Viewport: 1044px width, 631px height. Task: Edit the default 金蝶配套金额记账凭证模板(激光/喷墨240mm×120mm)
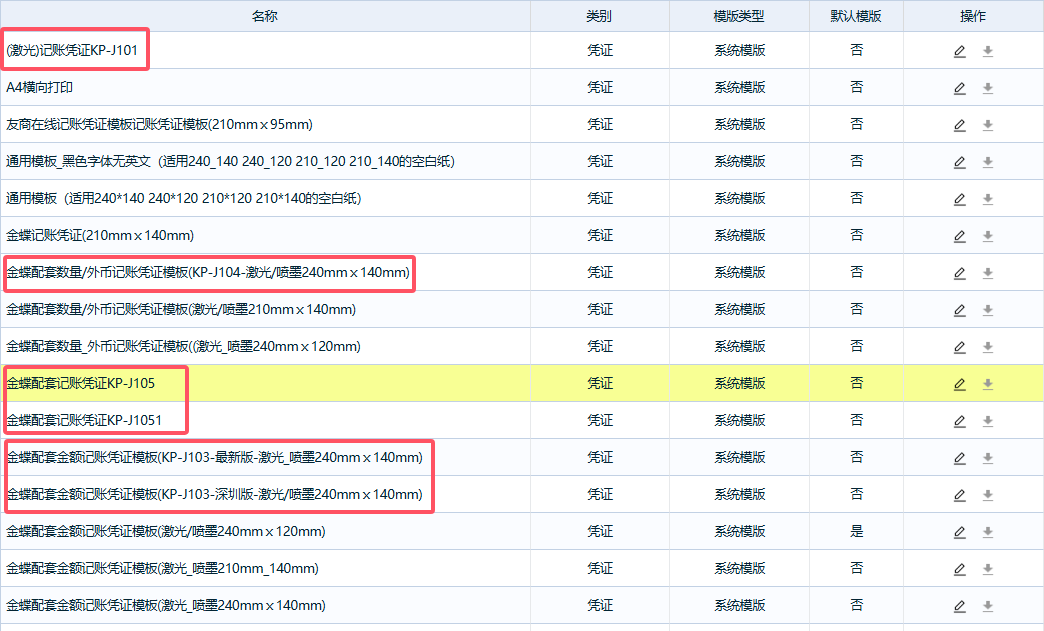960,532
